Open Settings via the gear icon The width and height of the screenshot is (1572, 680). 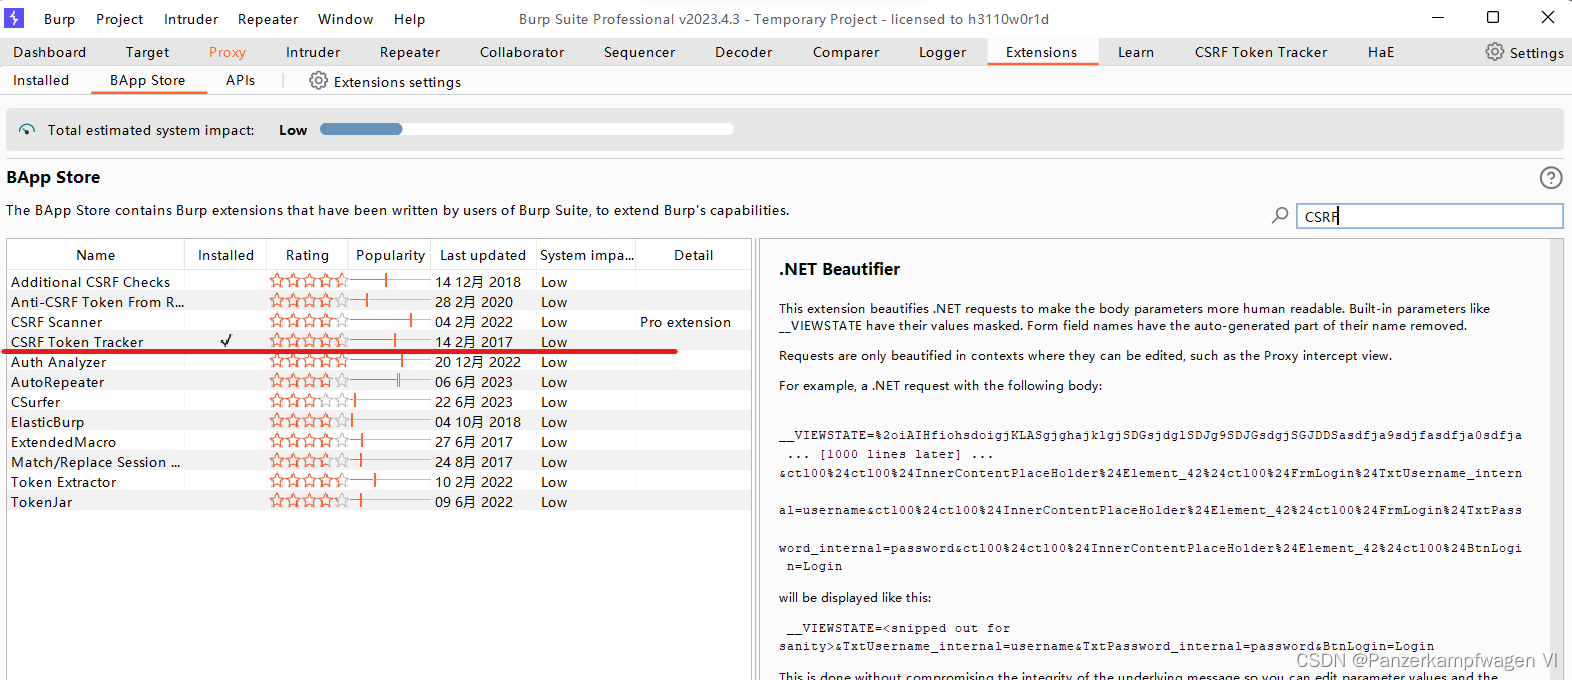pyautogui.click(x=1494, y=52)
